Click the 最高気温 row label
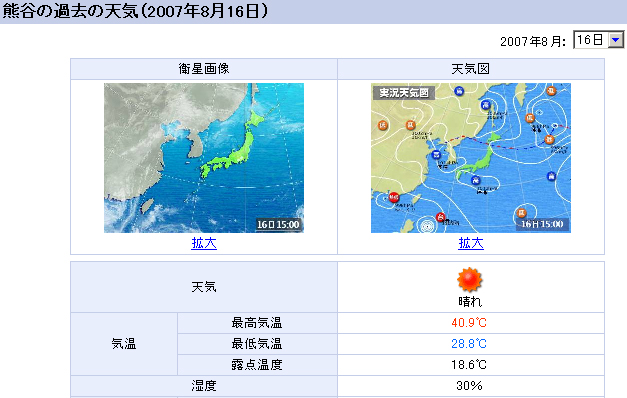The width and height of the screenshot is (627, 398). (257, 323)
